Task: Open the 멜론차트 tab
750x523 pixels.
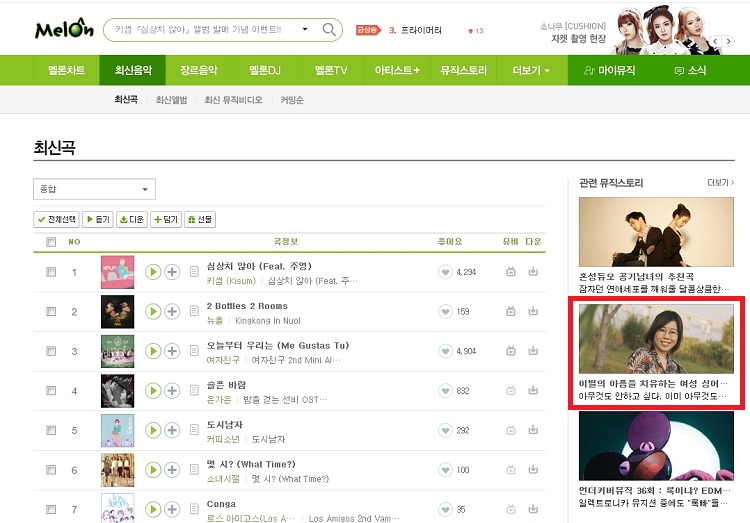Action: click(66, 70)
